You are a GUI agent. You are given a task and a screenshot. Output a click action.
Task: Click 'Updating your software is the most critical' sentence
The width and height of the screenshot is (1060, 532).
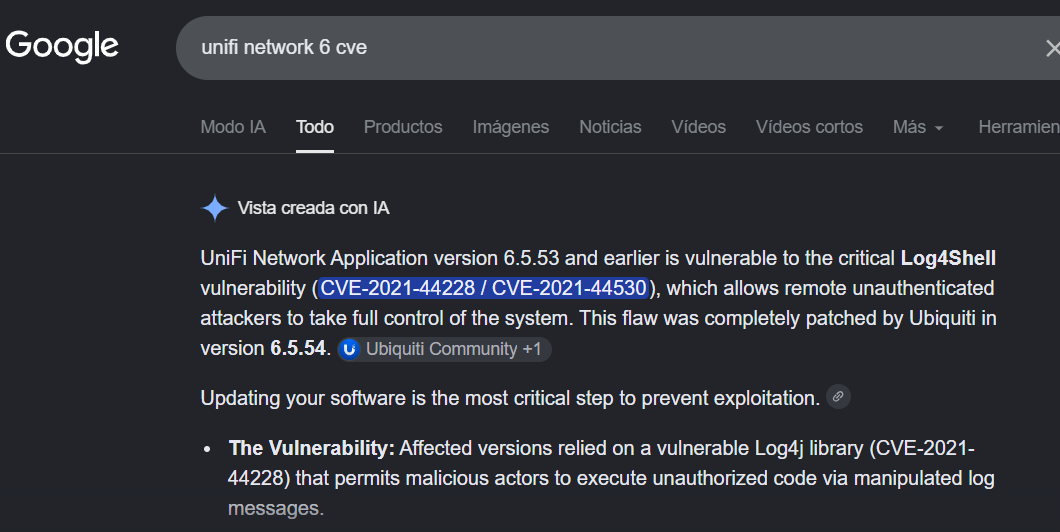(510, 398)
